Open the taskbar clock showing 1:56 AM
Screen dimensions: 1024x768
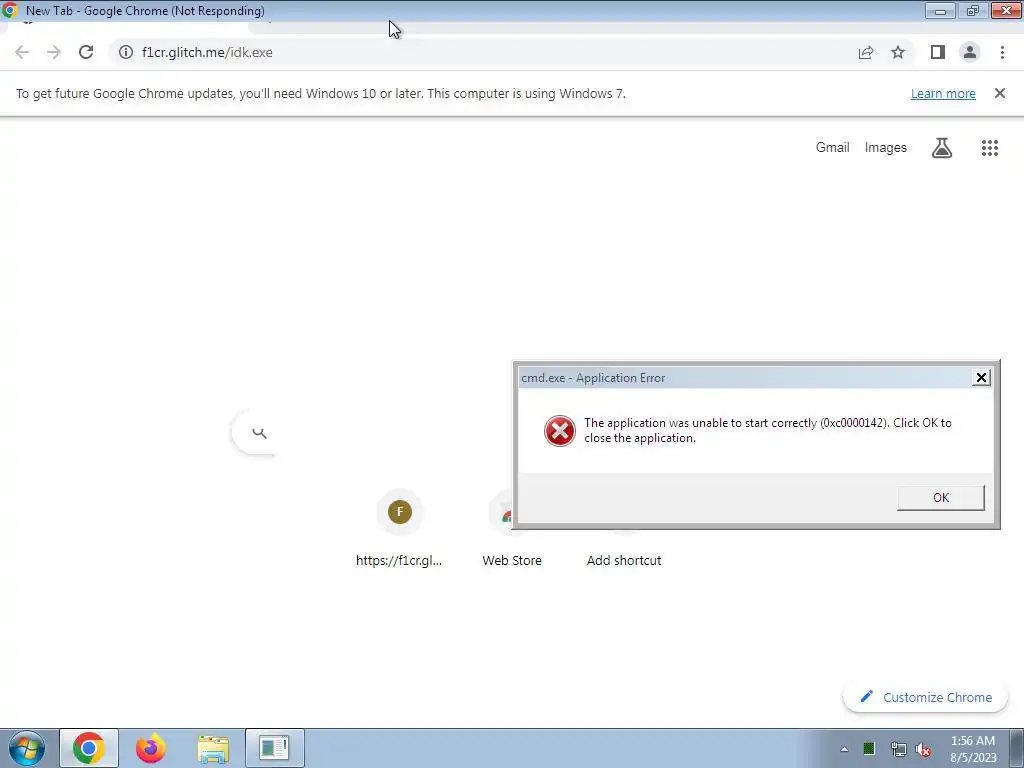(973, 749)
